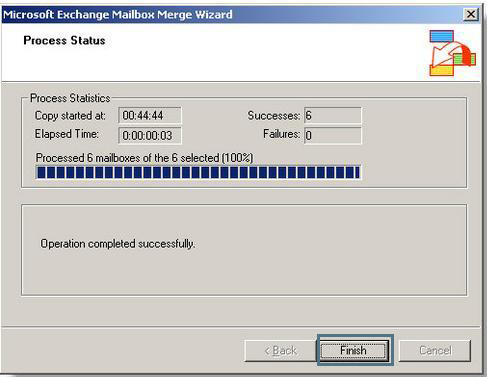Click the Microsoft Exchange Mailbox Merge Wizard title

pyautogui.click(x=118, y=15)
